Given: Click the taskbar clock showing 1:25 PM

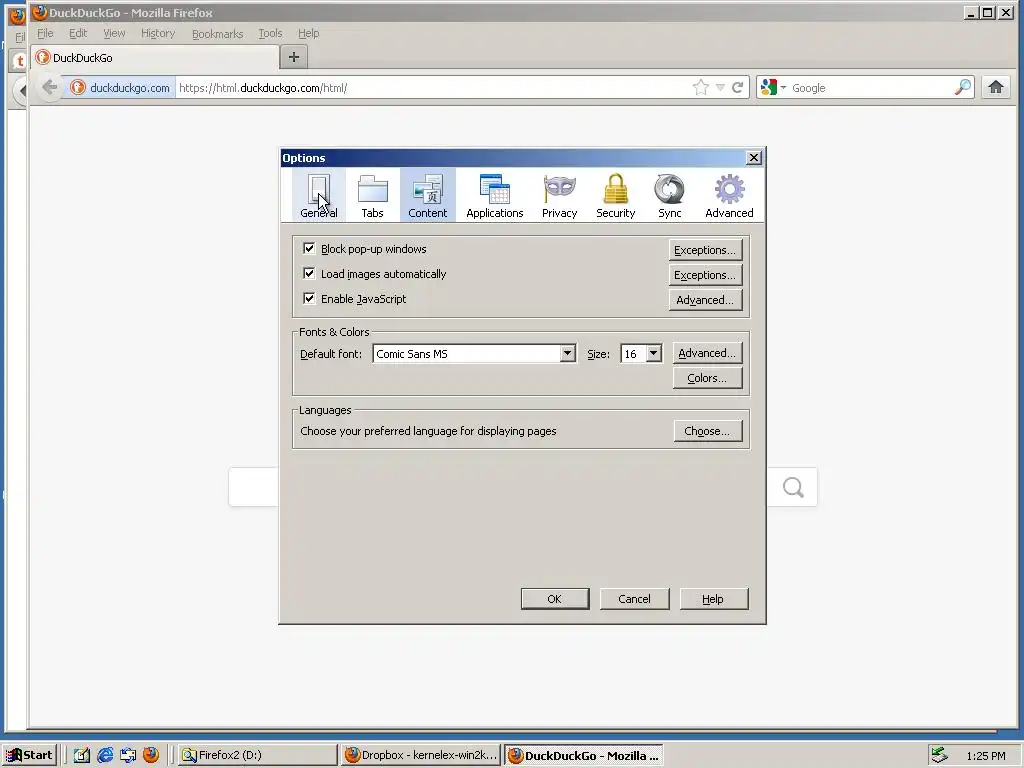Looking at the screenshot, I should 985,756.
